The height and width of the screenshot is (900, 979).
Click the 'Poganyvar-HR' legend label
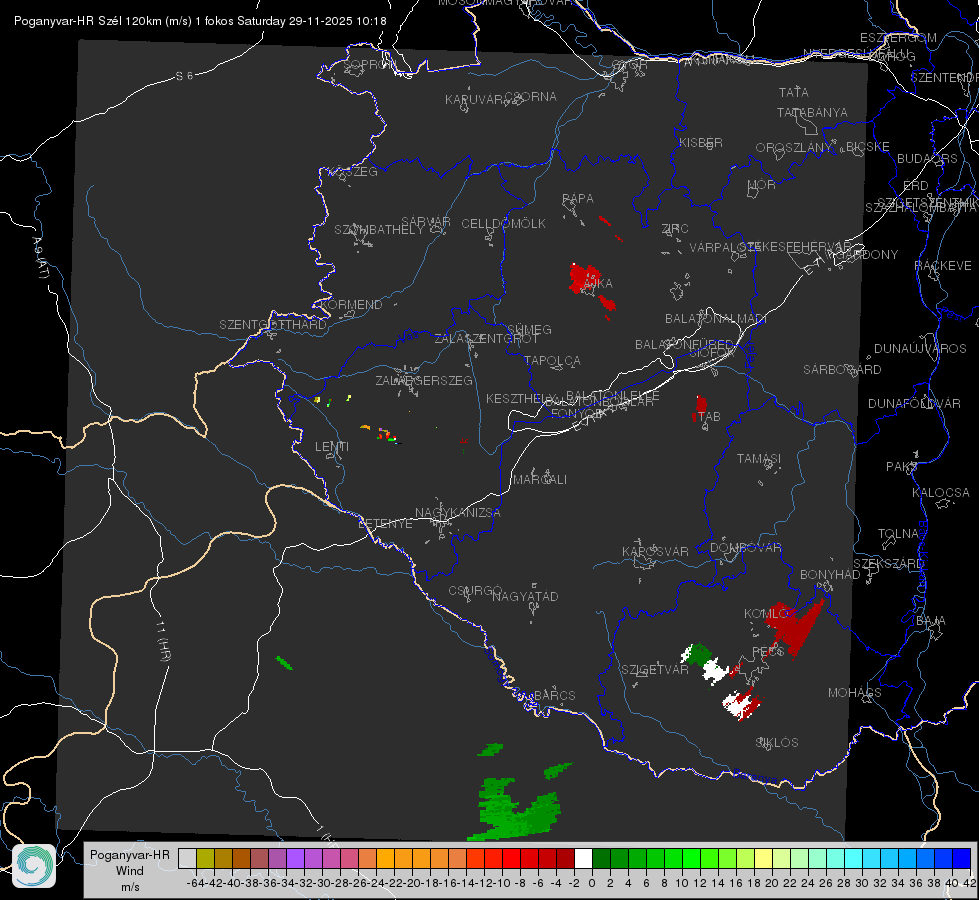[130, 854]
